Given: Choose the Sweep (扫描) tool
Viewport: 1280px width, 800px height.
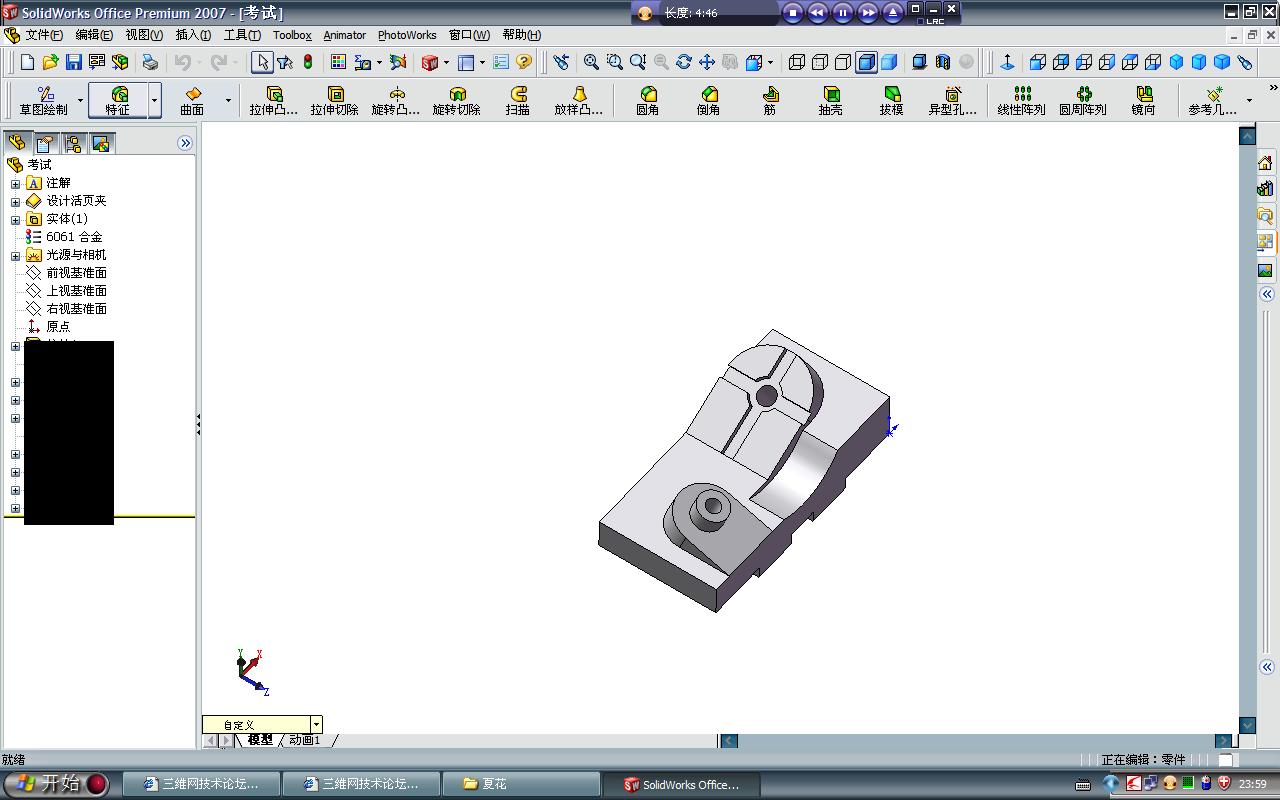Looking at the screenshot, I should (518, 100).
